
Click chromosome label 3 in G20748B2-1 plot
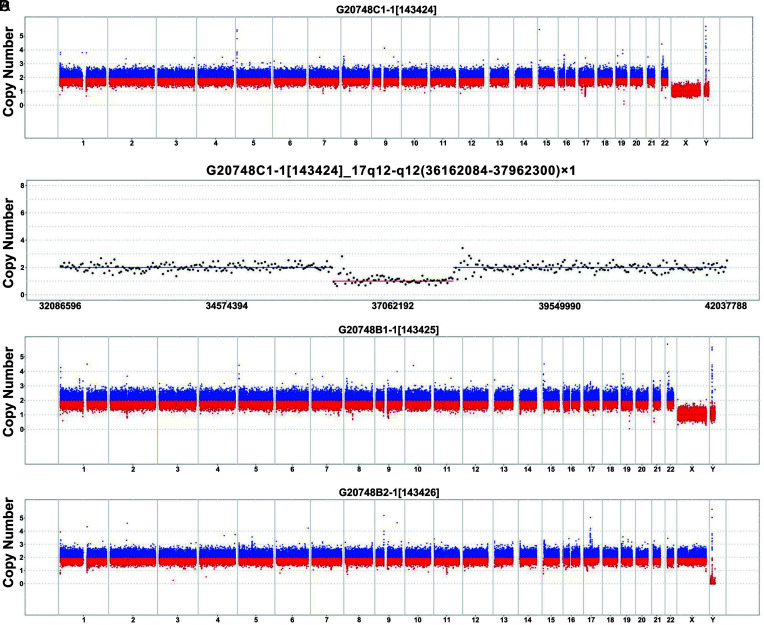177,620
